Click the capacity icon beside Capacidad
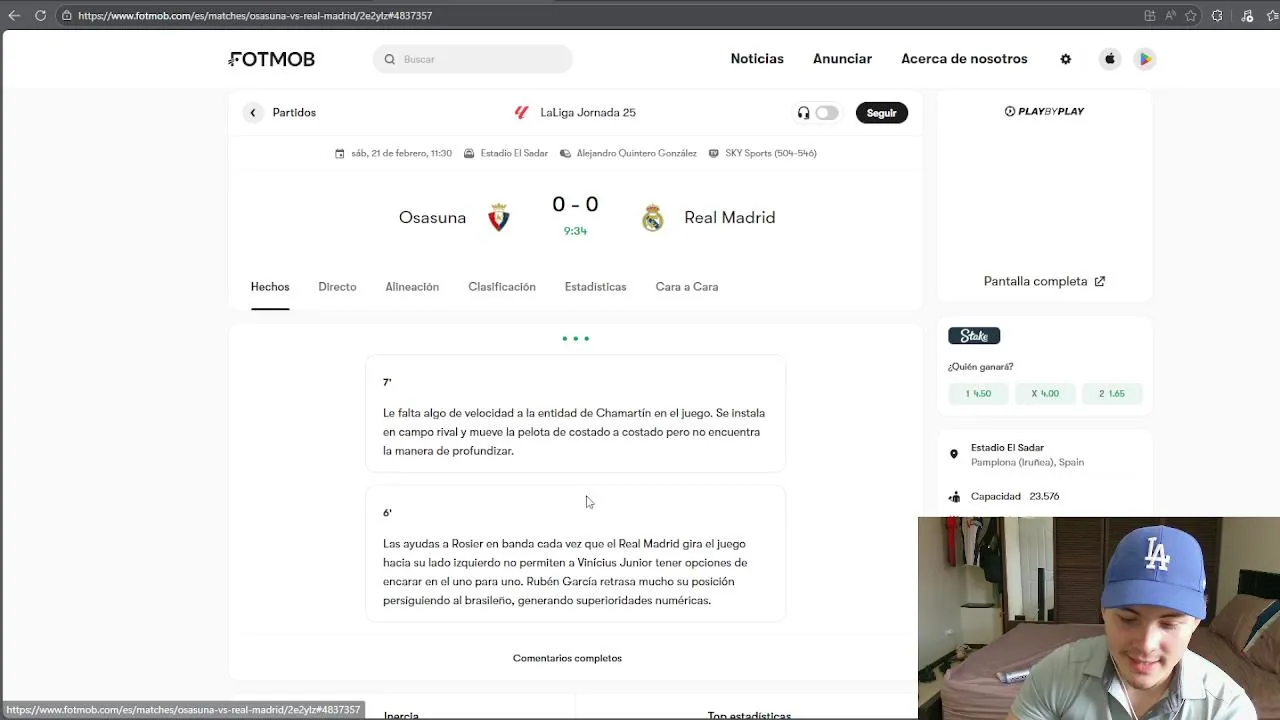1280x720 pixels. (954, 496)
